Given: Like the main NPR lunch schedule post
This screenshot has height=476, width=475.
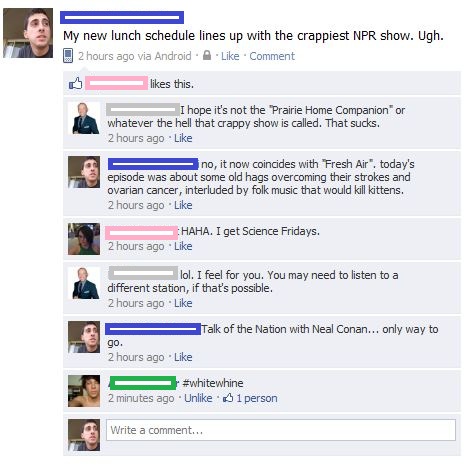Looking at the screenshot, I should click(x=230, y=56).
